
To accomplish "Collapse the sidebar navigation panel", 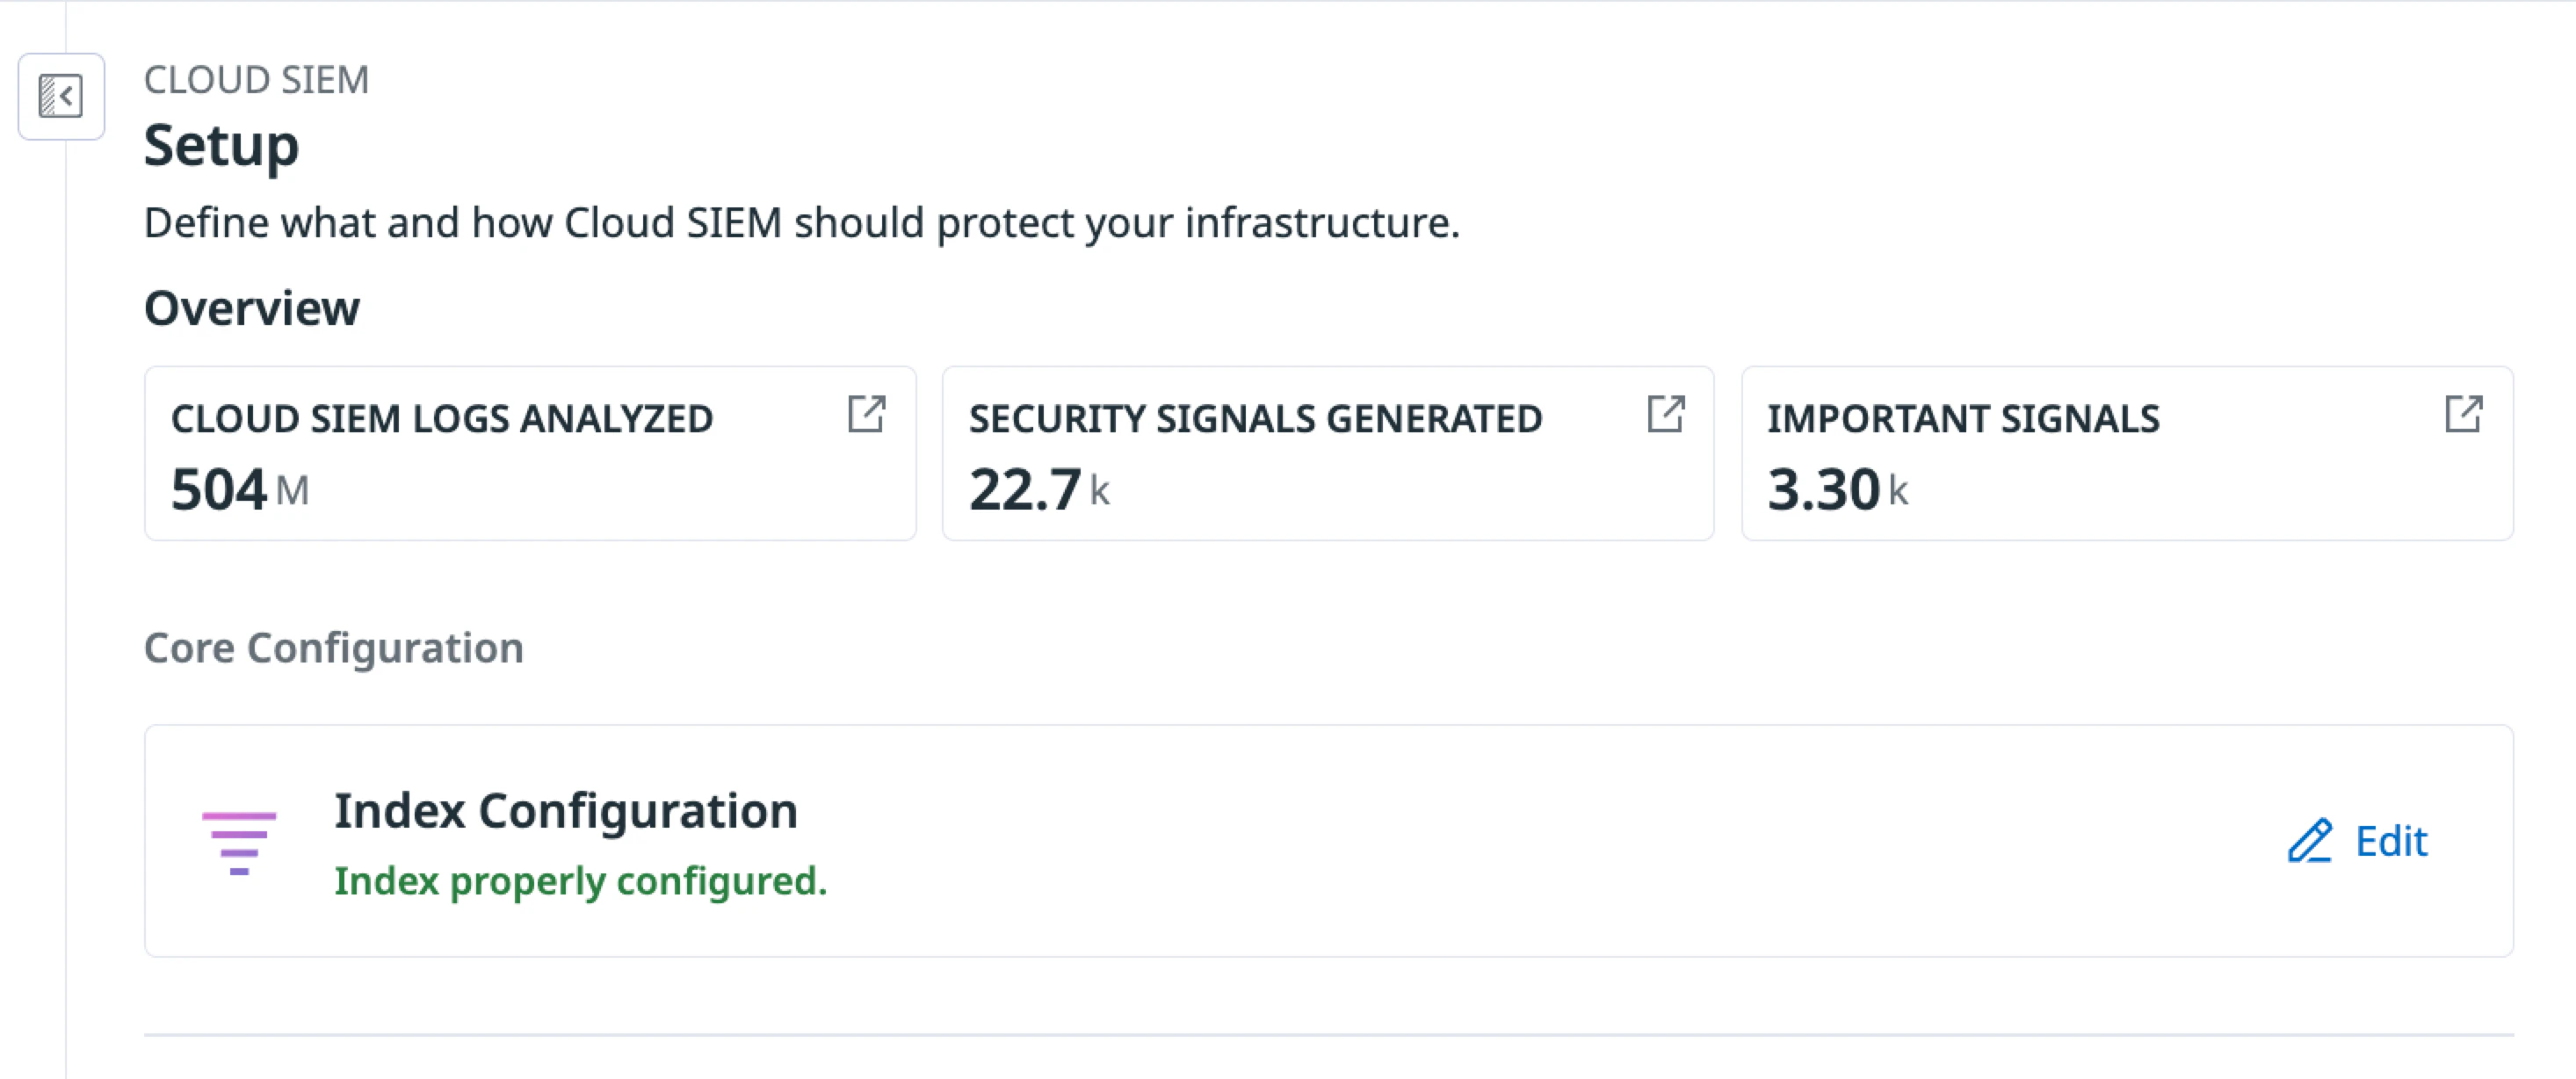I will [x=61, y=97].
